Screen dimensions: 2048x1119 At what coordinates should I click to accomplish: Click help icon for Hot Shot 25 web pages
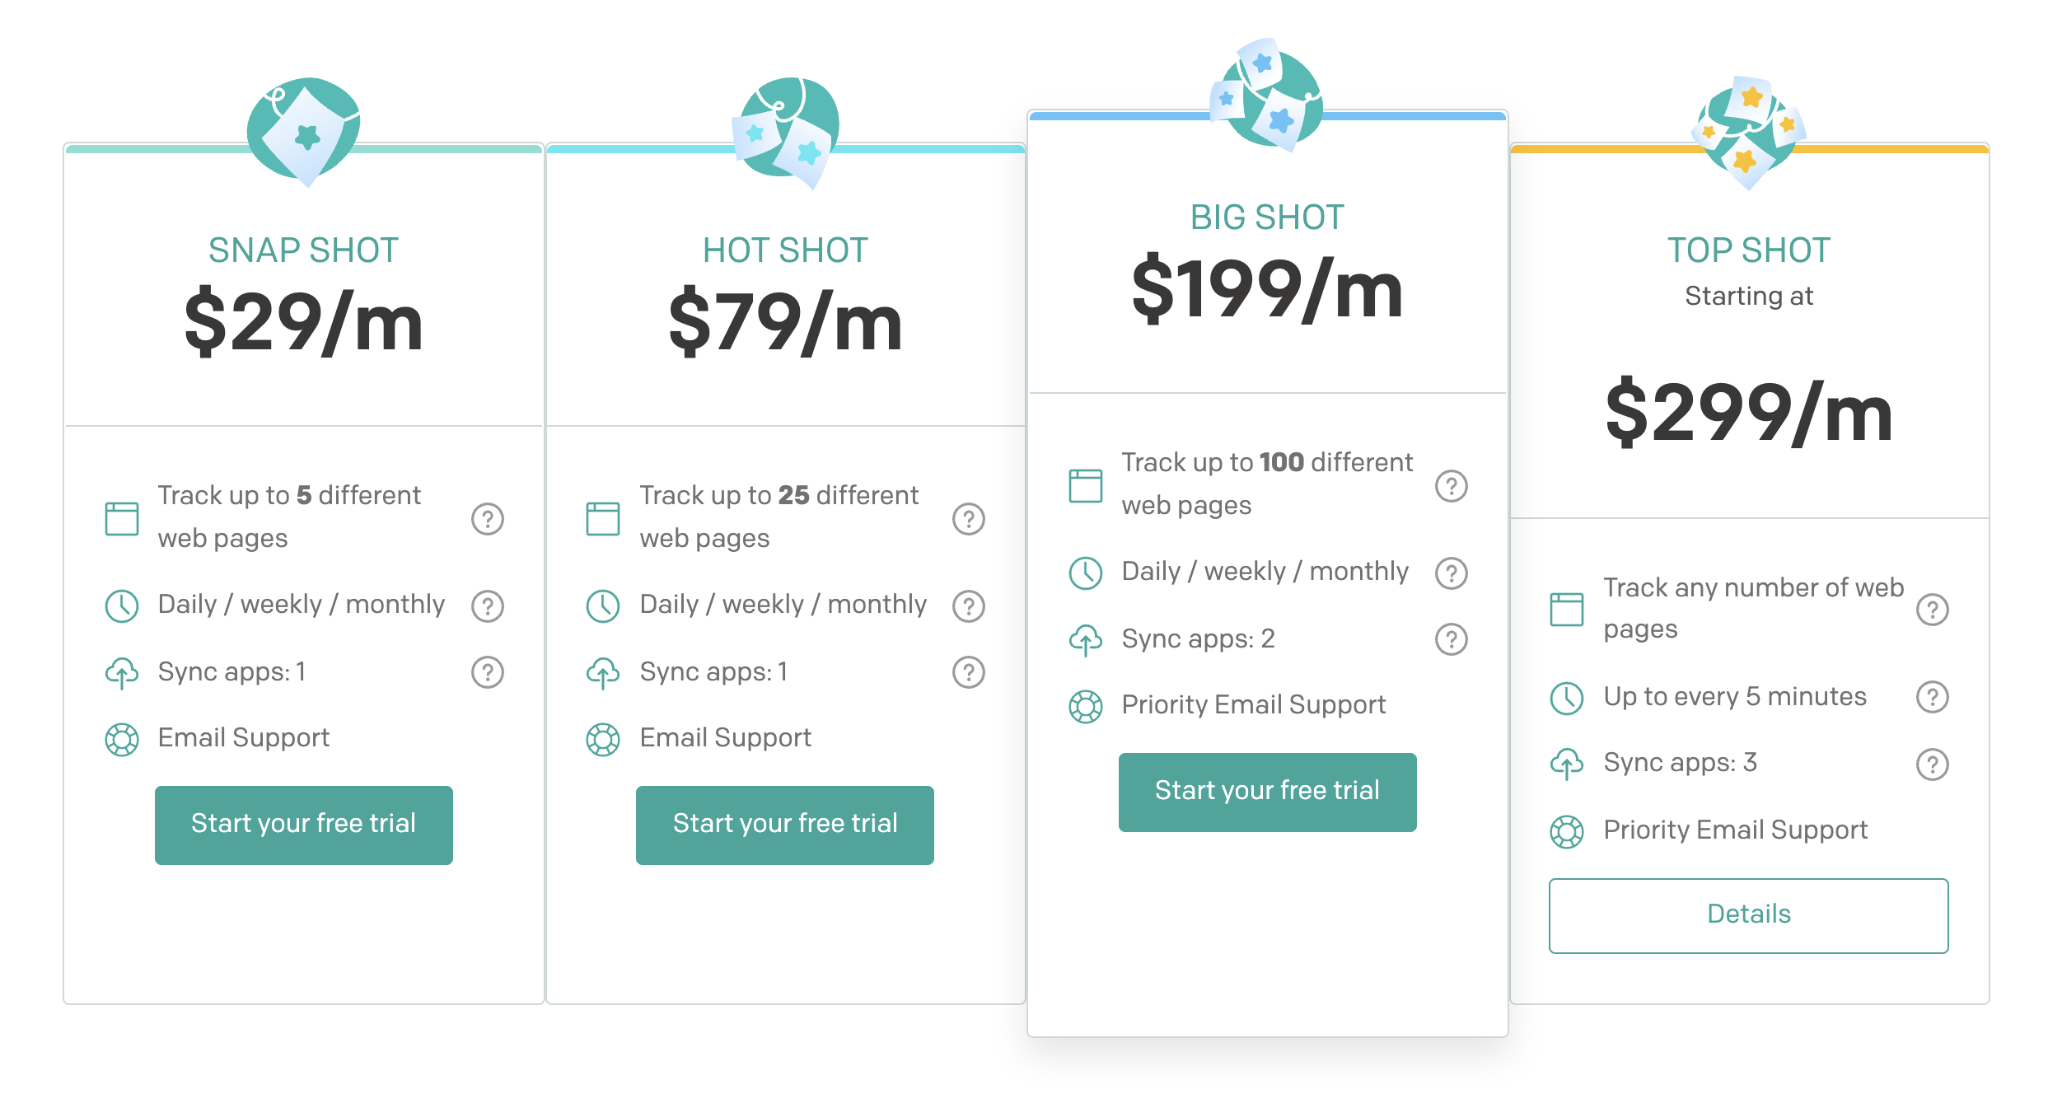pyautogui.click(x=969, y=519)
